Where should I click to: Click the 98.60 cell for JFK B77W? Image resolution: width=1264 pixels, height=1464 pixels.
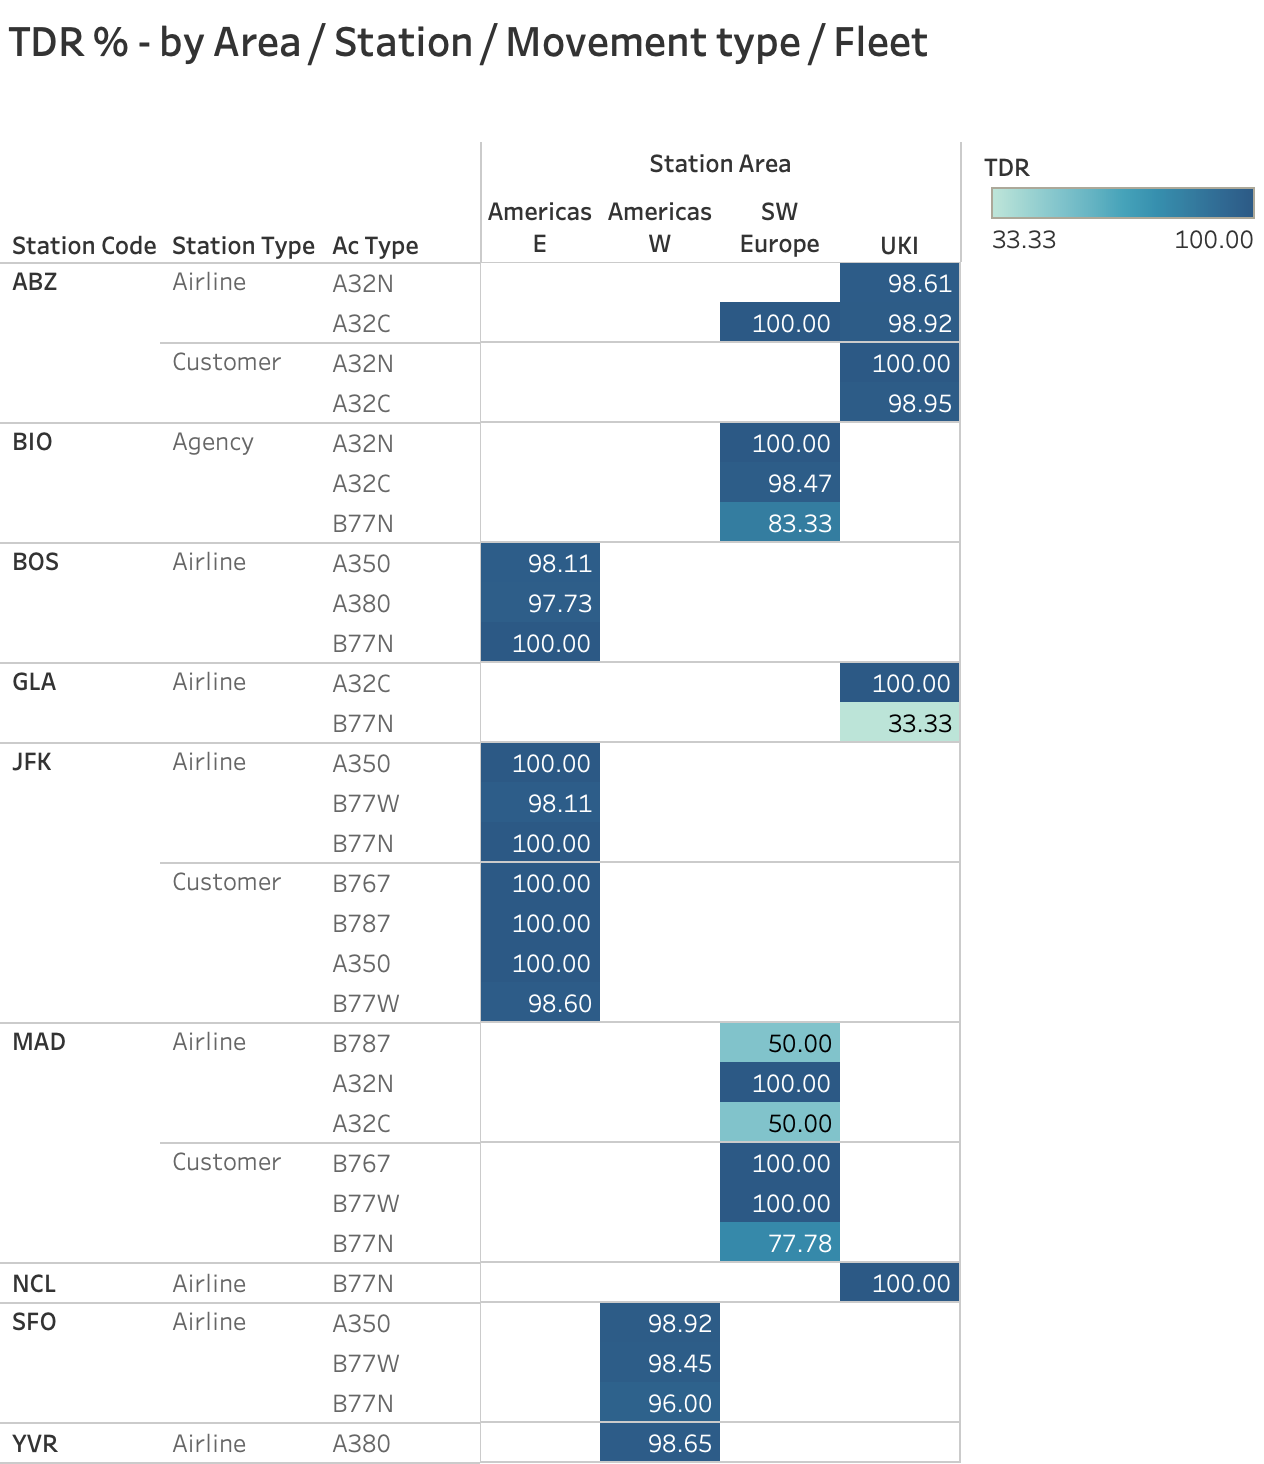(540, 1003)
